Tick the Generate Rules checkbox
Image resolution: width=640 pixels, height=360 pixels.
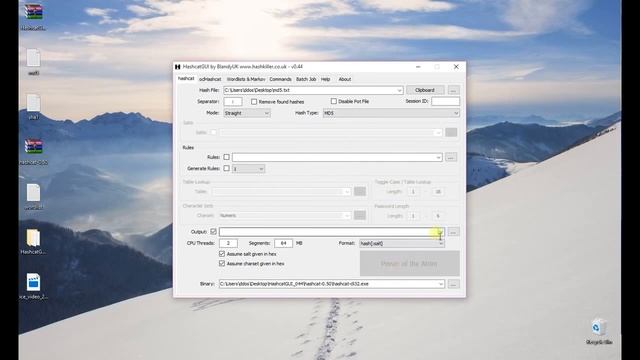(227, 168)
